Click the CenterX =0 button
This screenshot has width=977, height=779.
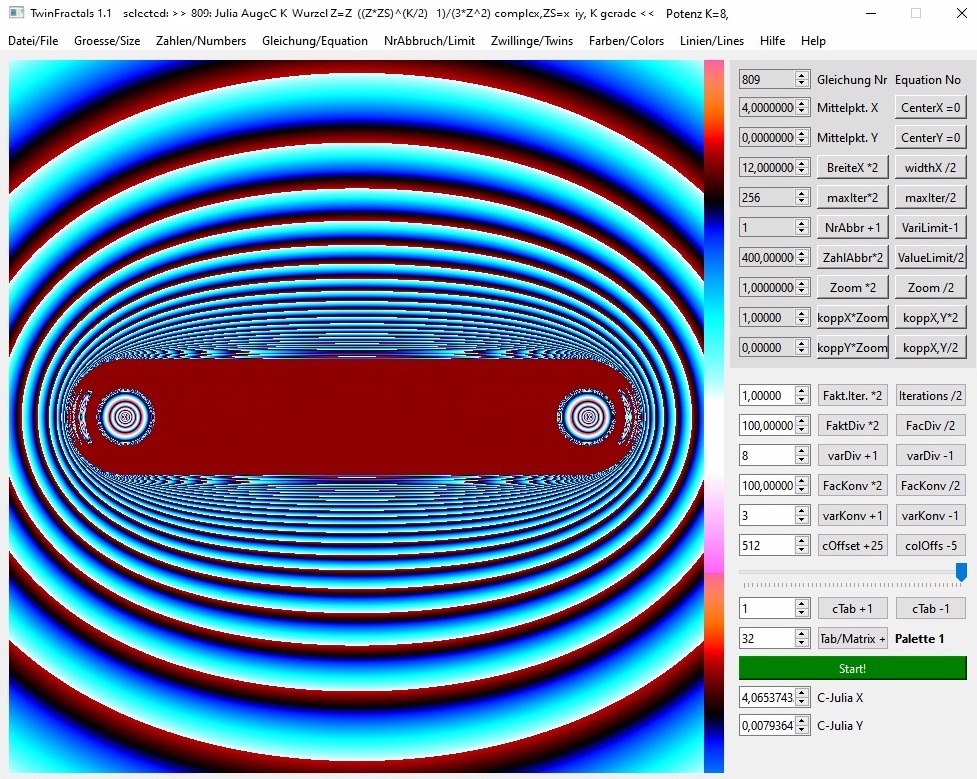(930, 108)
